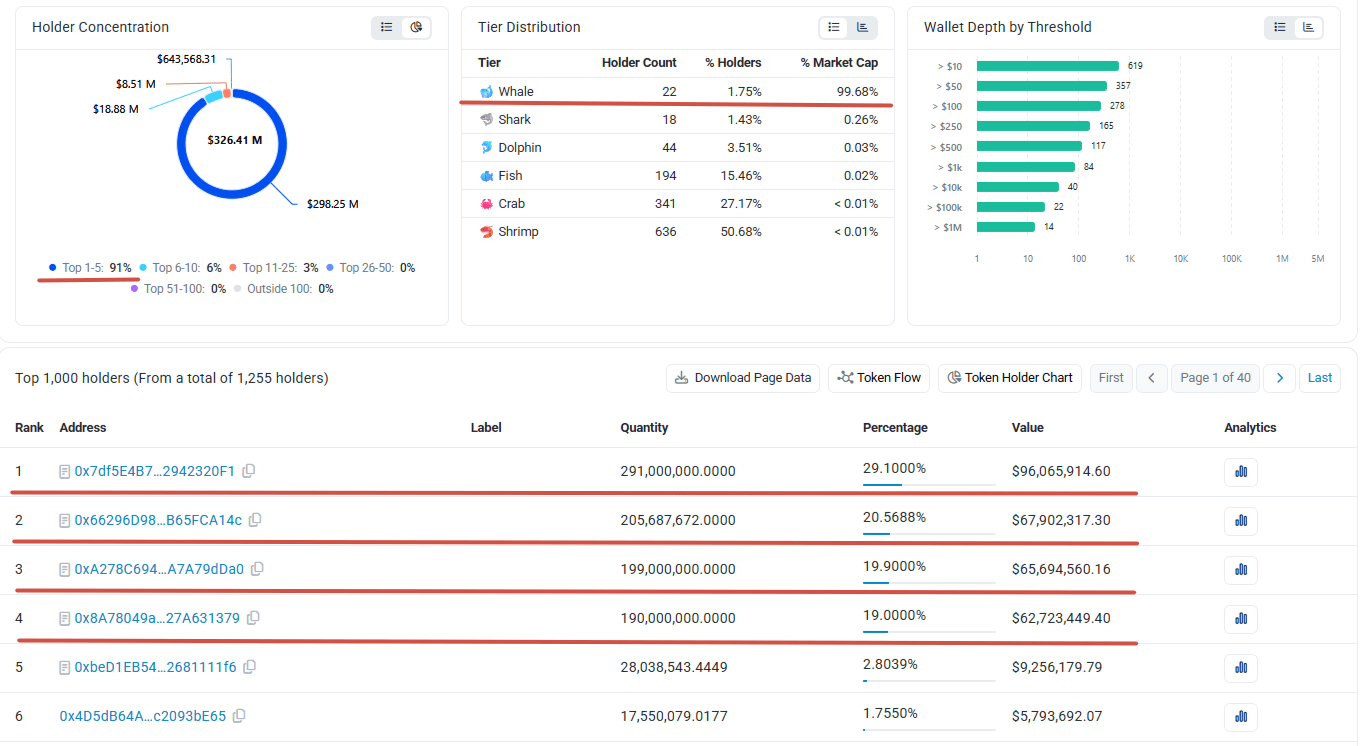Viewport: 1367px width, 746px height.
Task: Show Wallet Depth as bar chart
Action: (1308, 27)
